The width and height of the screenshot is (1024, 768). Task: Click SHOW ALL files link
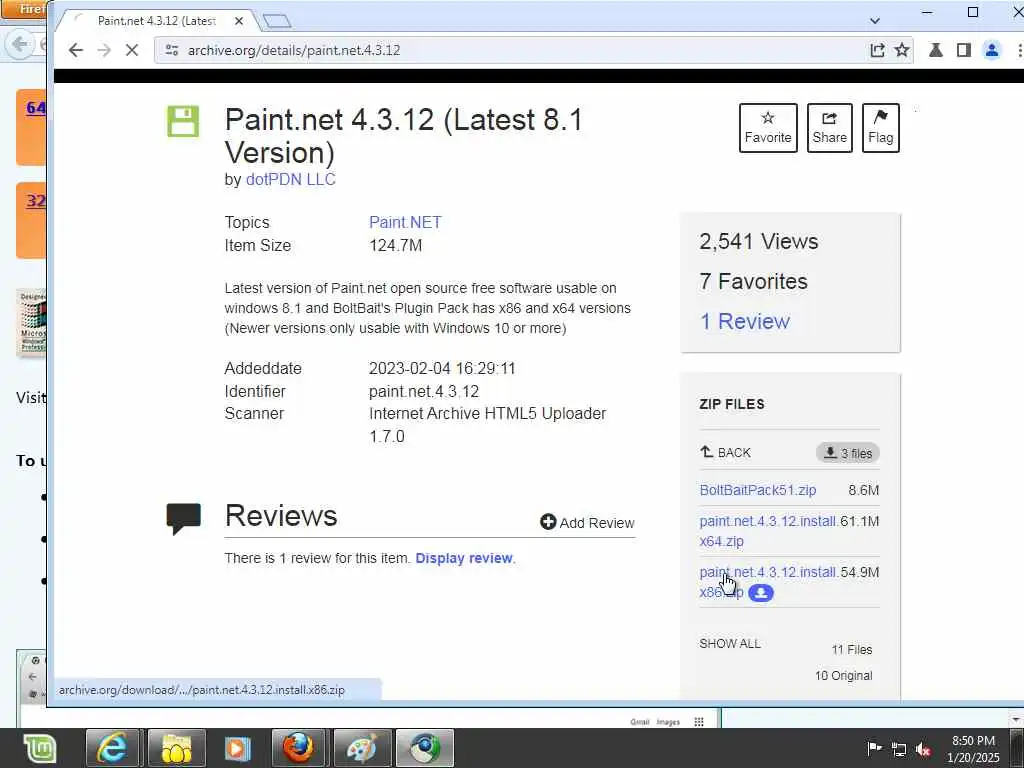[x=729, y=644]
